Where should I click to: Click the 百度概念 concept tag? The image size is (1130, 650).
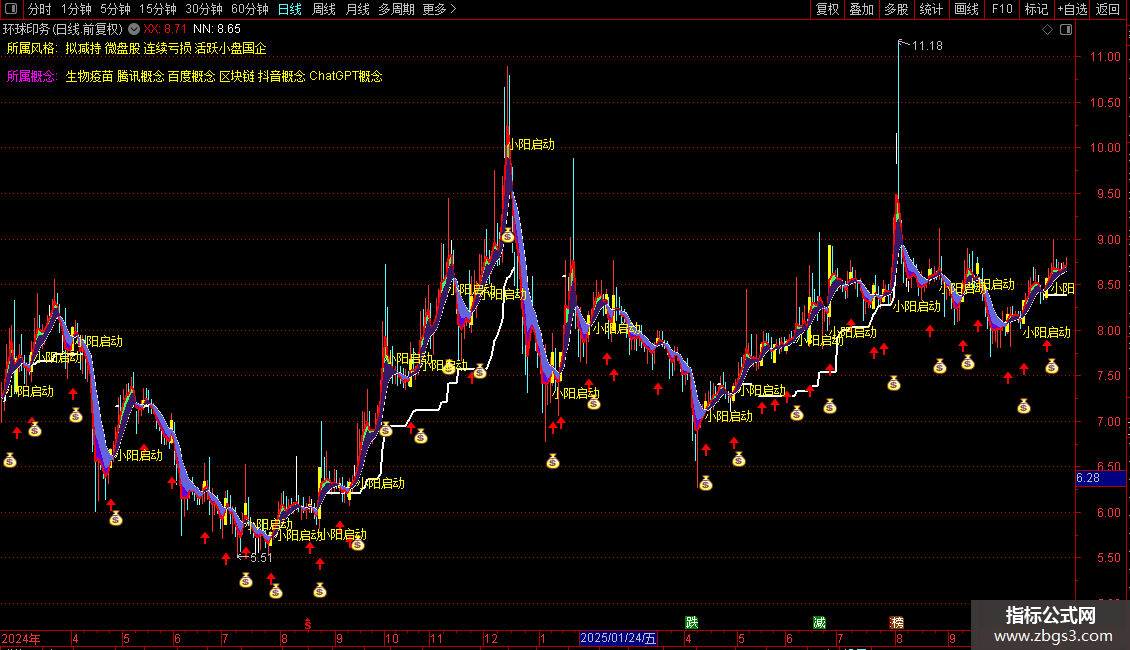(x=192, y=76)
